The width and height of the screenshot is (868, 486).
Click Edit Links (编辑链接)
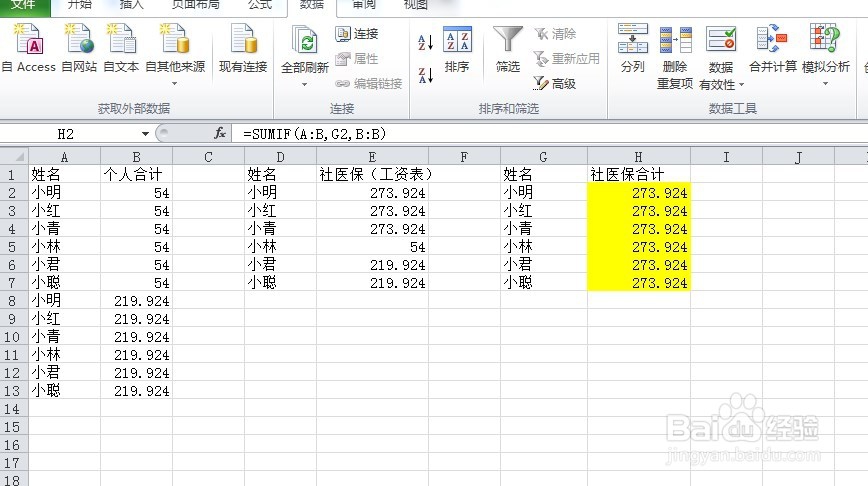[x=369, y=84]
